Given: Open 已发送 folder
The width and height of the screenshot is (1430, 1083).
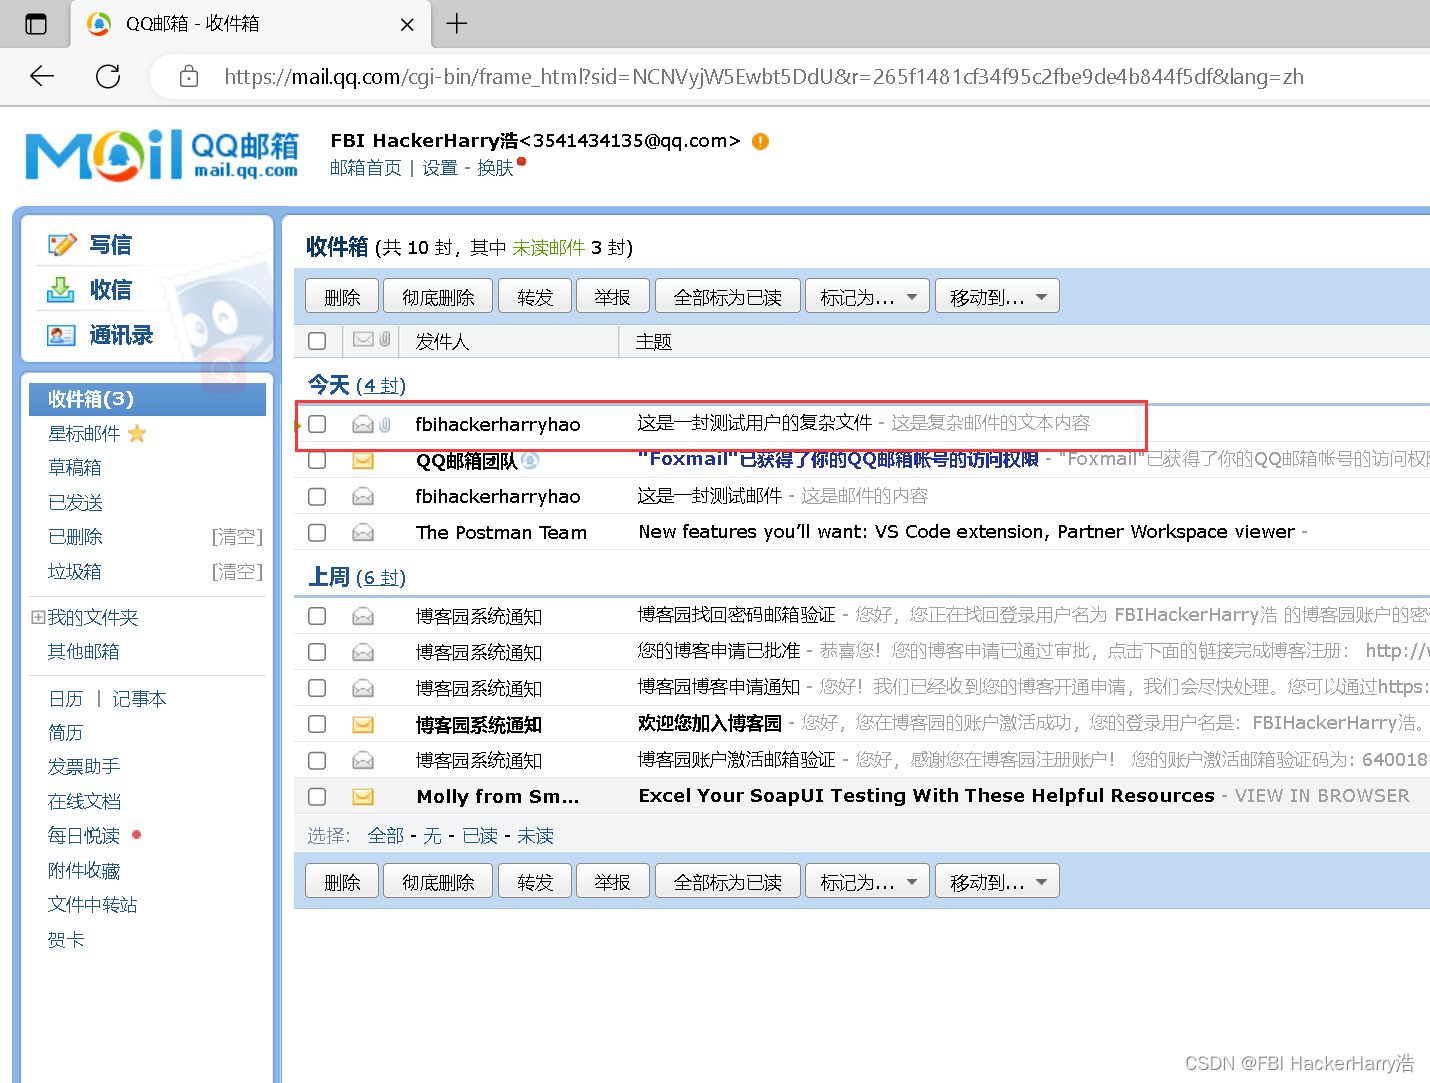Looking at the screenshot, I should click(x=75, y=502).
